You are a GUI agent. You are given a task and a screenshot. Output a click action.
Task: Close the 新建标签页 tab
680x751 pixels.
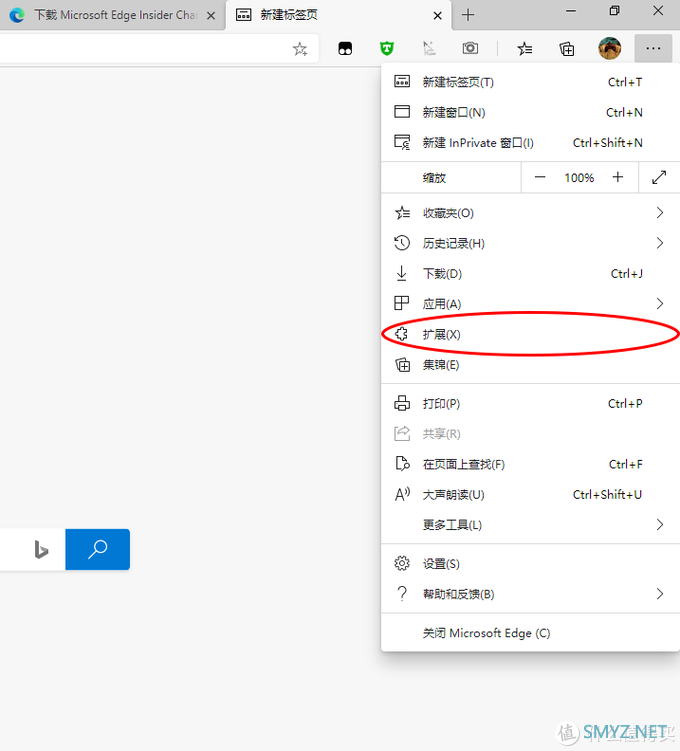(x=437, y=15)
